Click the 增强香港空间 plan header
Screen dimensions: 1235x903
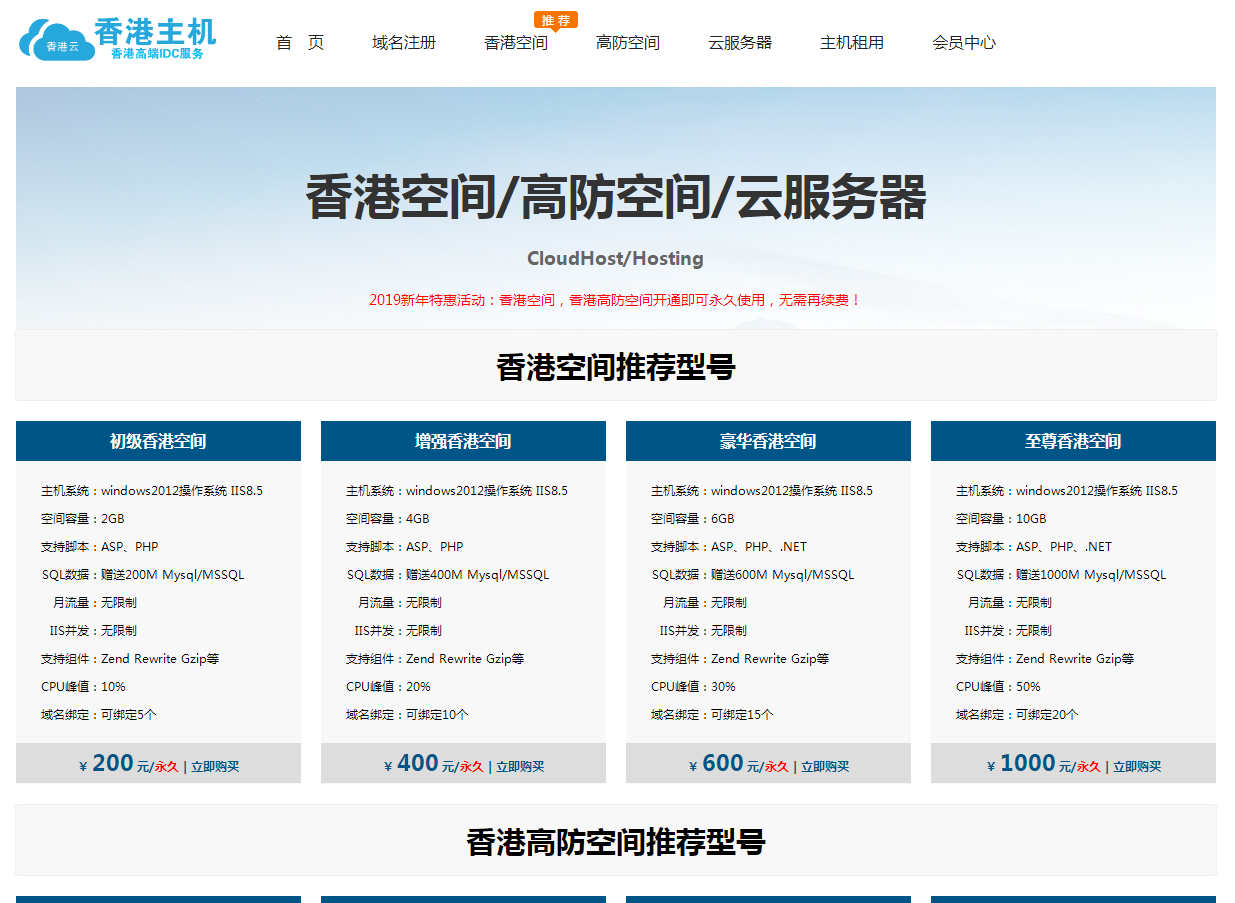point(463,441)
